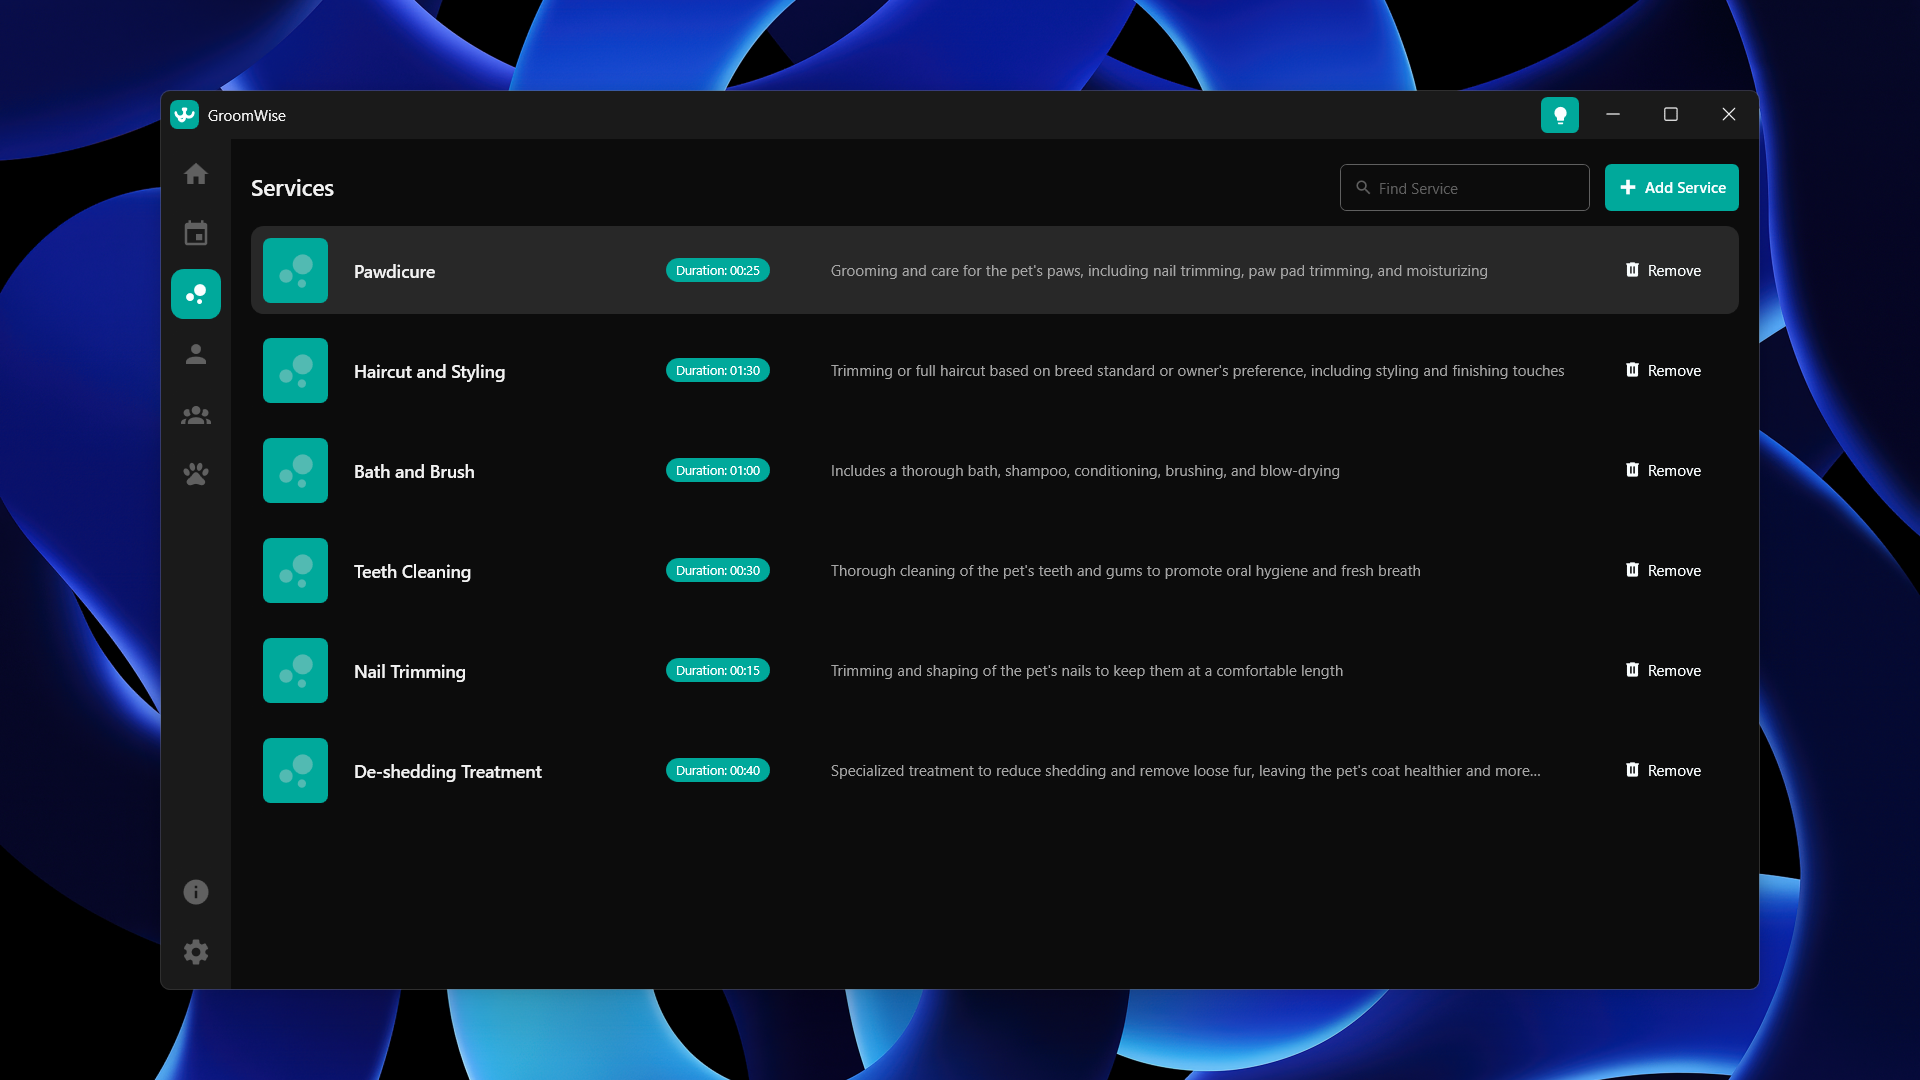
Task: Open the group of people sidebar icon
Action: tap(196, 415)
